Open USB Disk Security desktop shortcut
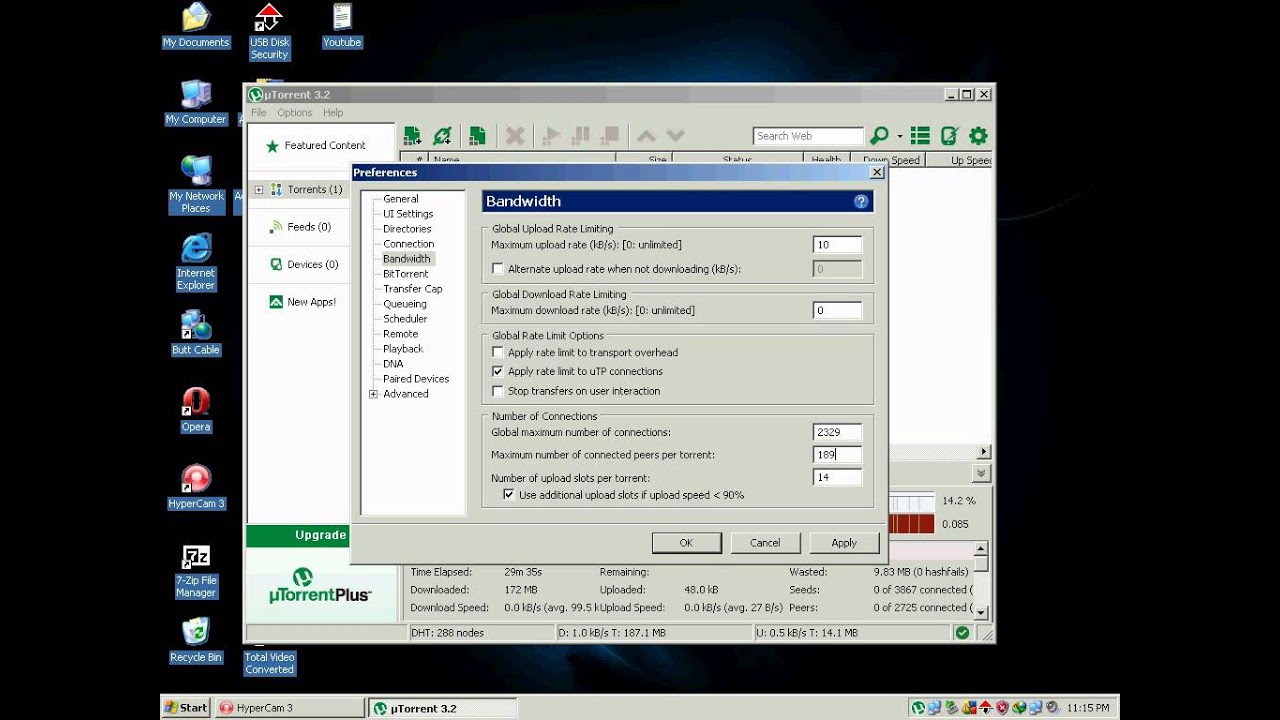Image resolution: width=1280 pixels, height=720 pixels. point(269,31)
